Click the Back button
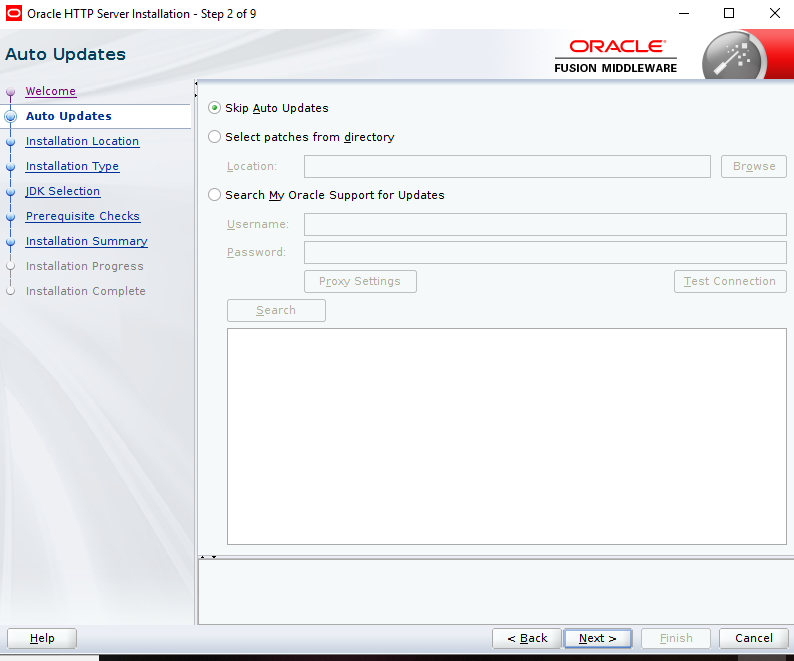The image size is (794, 661). pos(527,638)
